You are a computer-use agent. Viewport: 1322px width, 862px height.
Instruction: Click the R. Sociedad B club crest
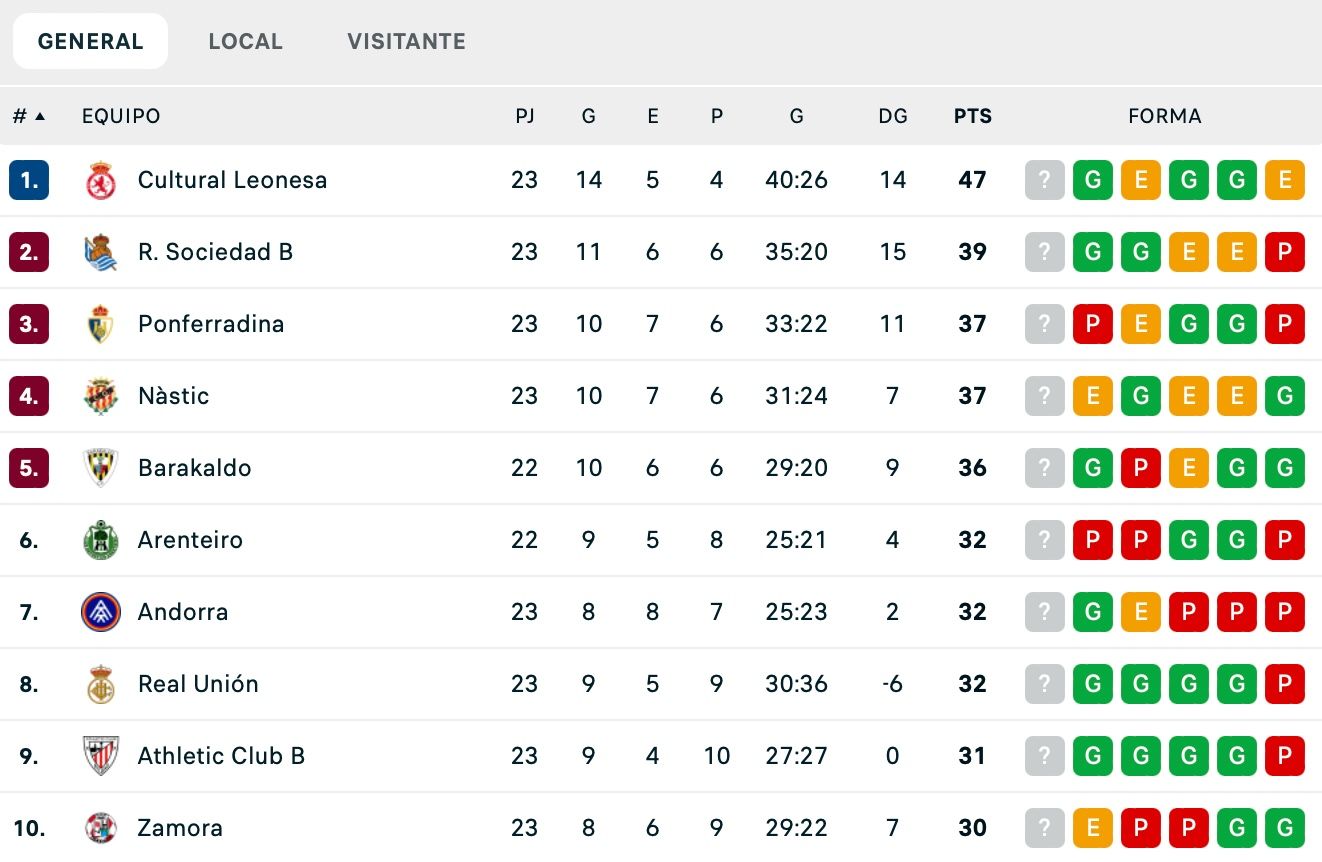coord(100,252)
